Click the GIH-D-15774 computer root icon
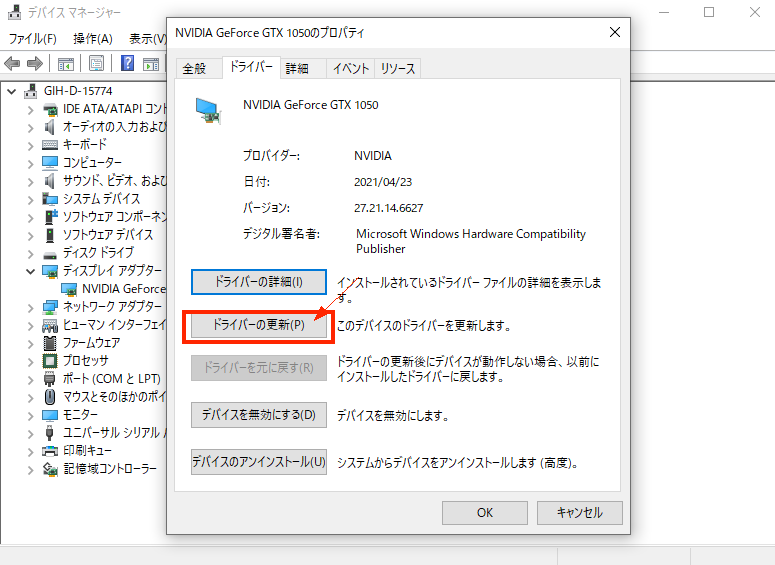 [31, 91]
